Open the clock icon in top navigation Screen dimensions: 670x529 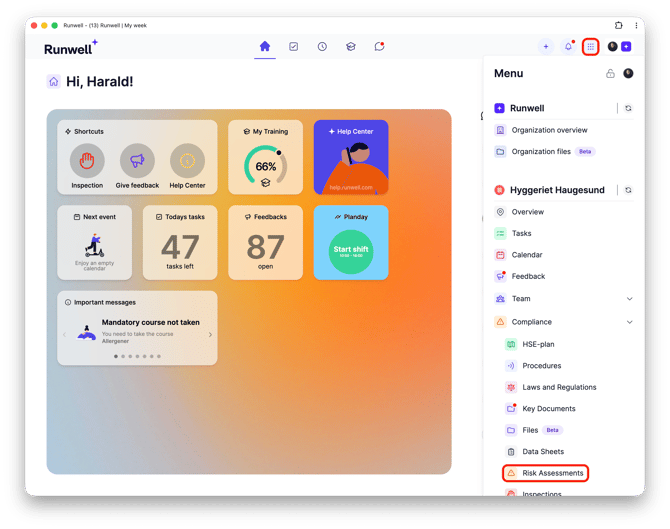point(322,46)
